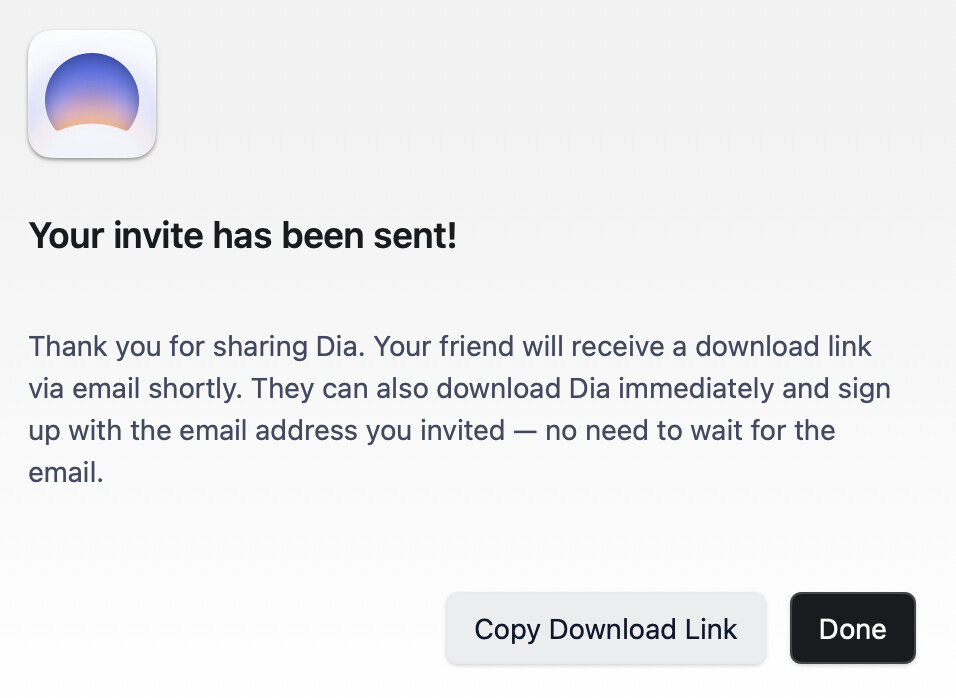Copy the download link
956x698 pixels.
(605, 629)
